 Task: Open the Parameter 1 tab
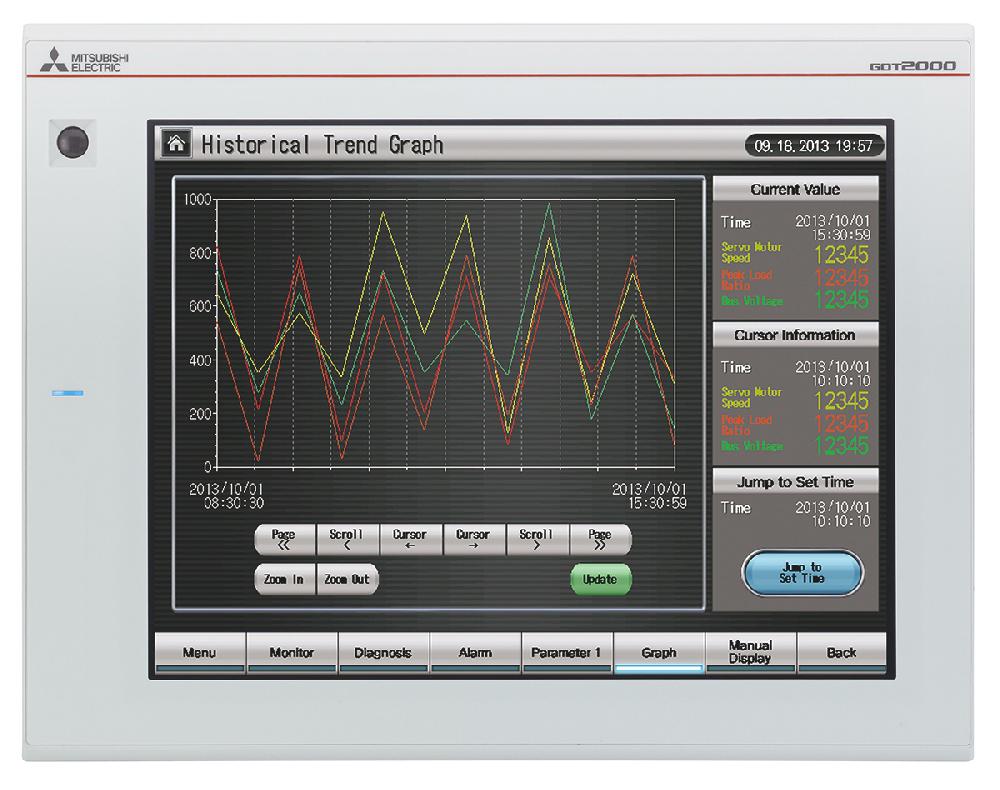coord(566,653)
